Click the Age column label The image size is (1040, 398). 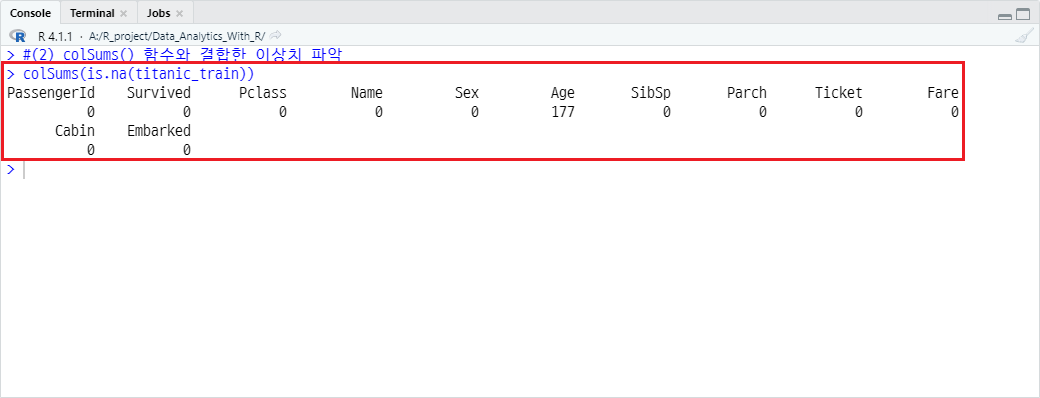(x=563, y=94)
